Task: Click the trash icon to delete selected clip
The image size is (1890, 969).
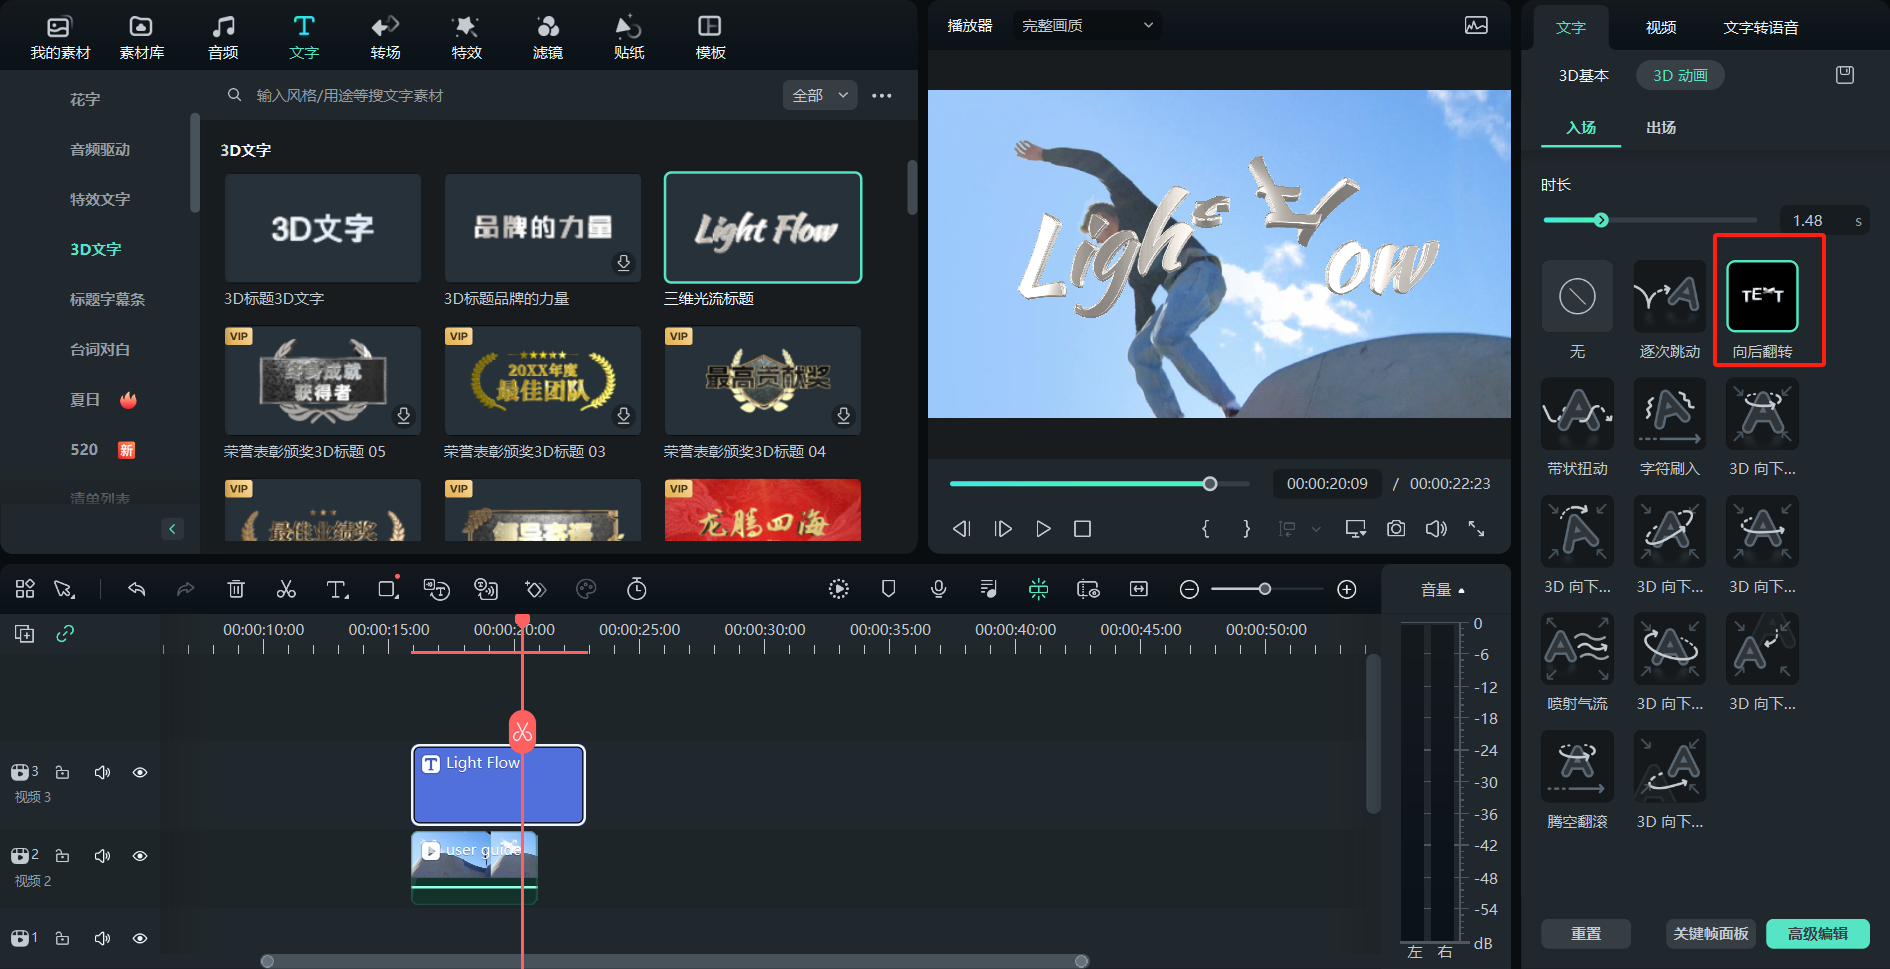Action: coord(236,589)
